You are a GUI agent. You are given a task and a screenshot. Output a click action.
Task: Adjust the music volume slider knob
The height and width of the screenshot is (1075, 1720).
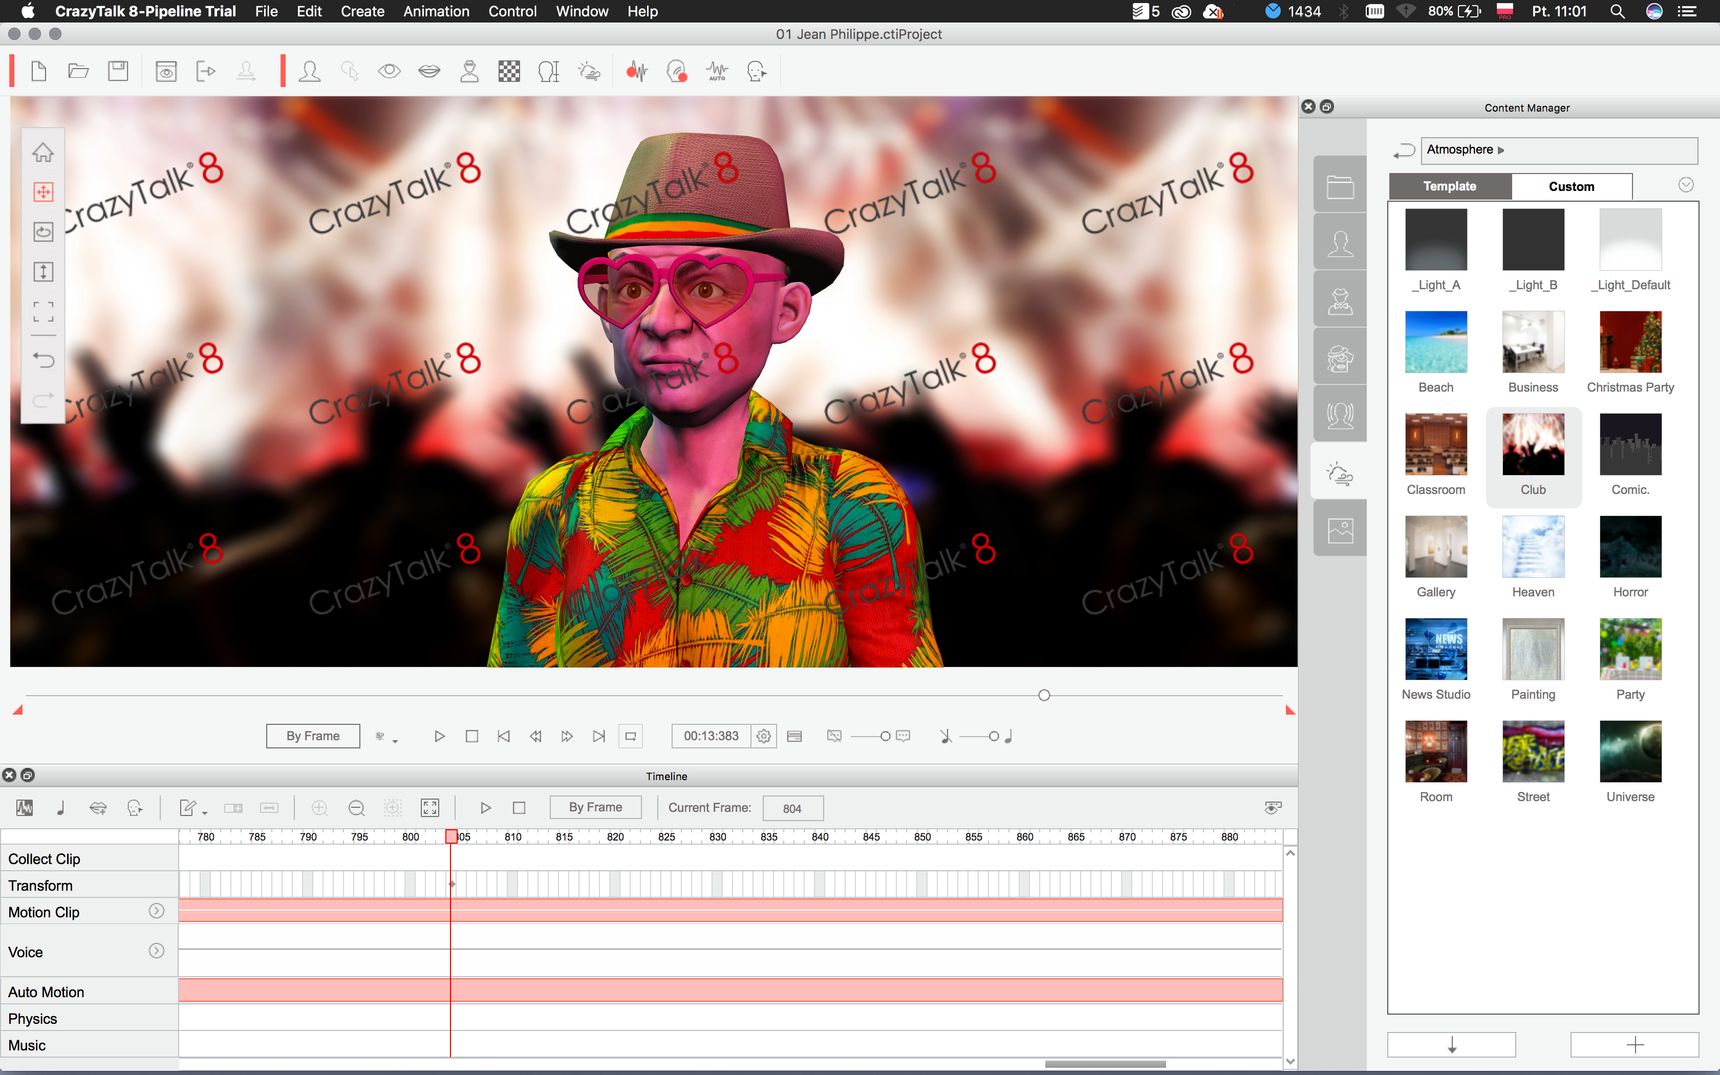993,736
